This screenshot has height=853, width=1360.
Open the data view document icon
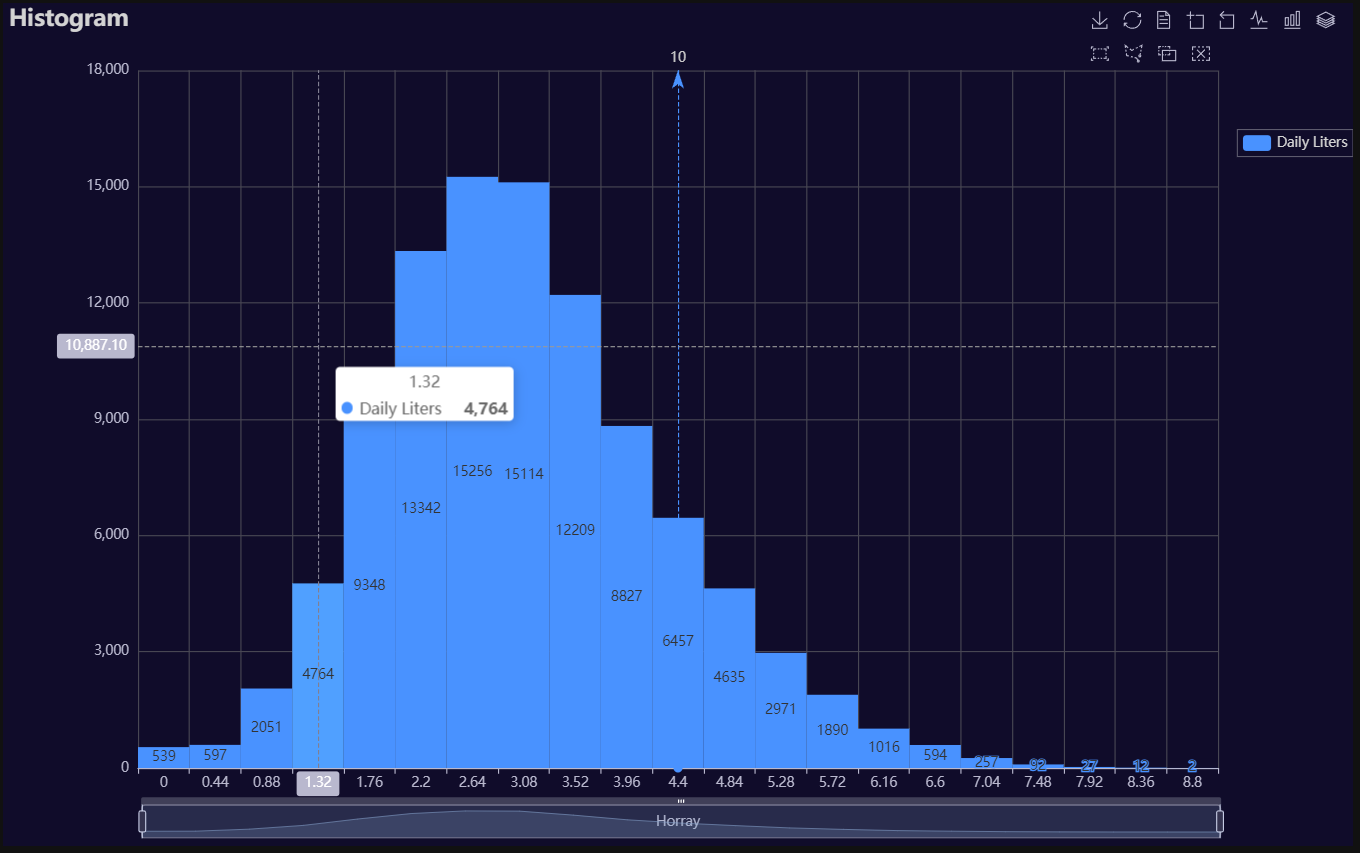coord(1164,20)
